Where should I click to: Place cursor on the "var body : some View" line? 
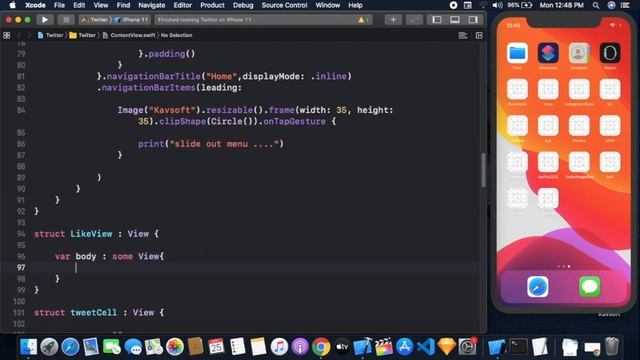109,256
